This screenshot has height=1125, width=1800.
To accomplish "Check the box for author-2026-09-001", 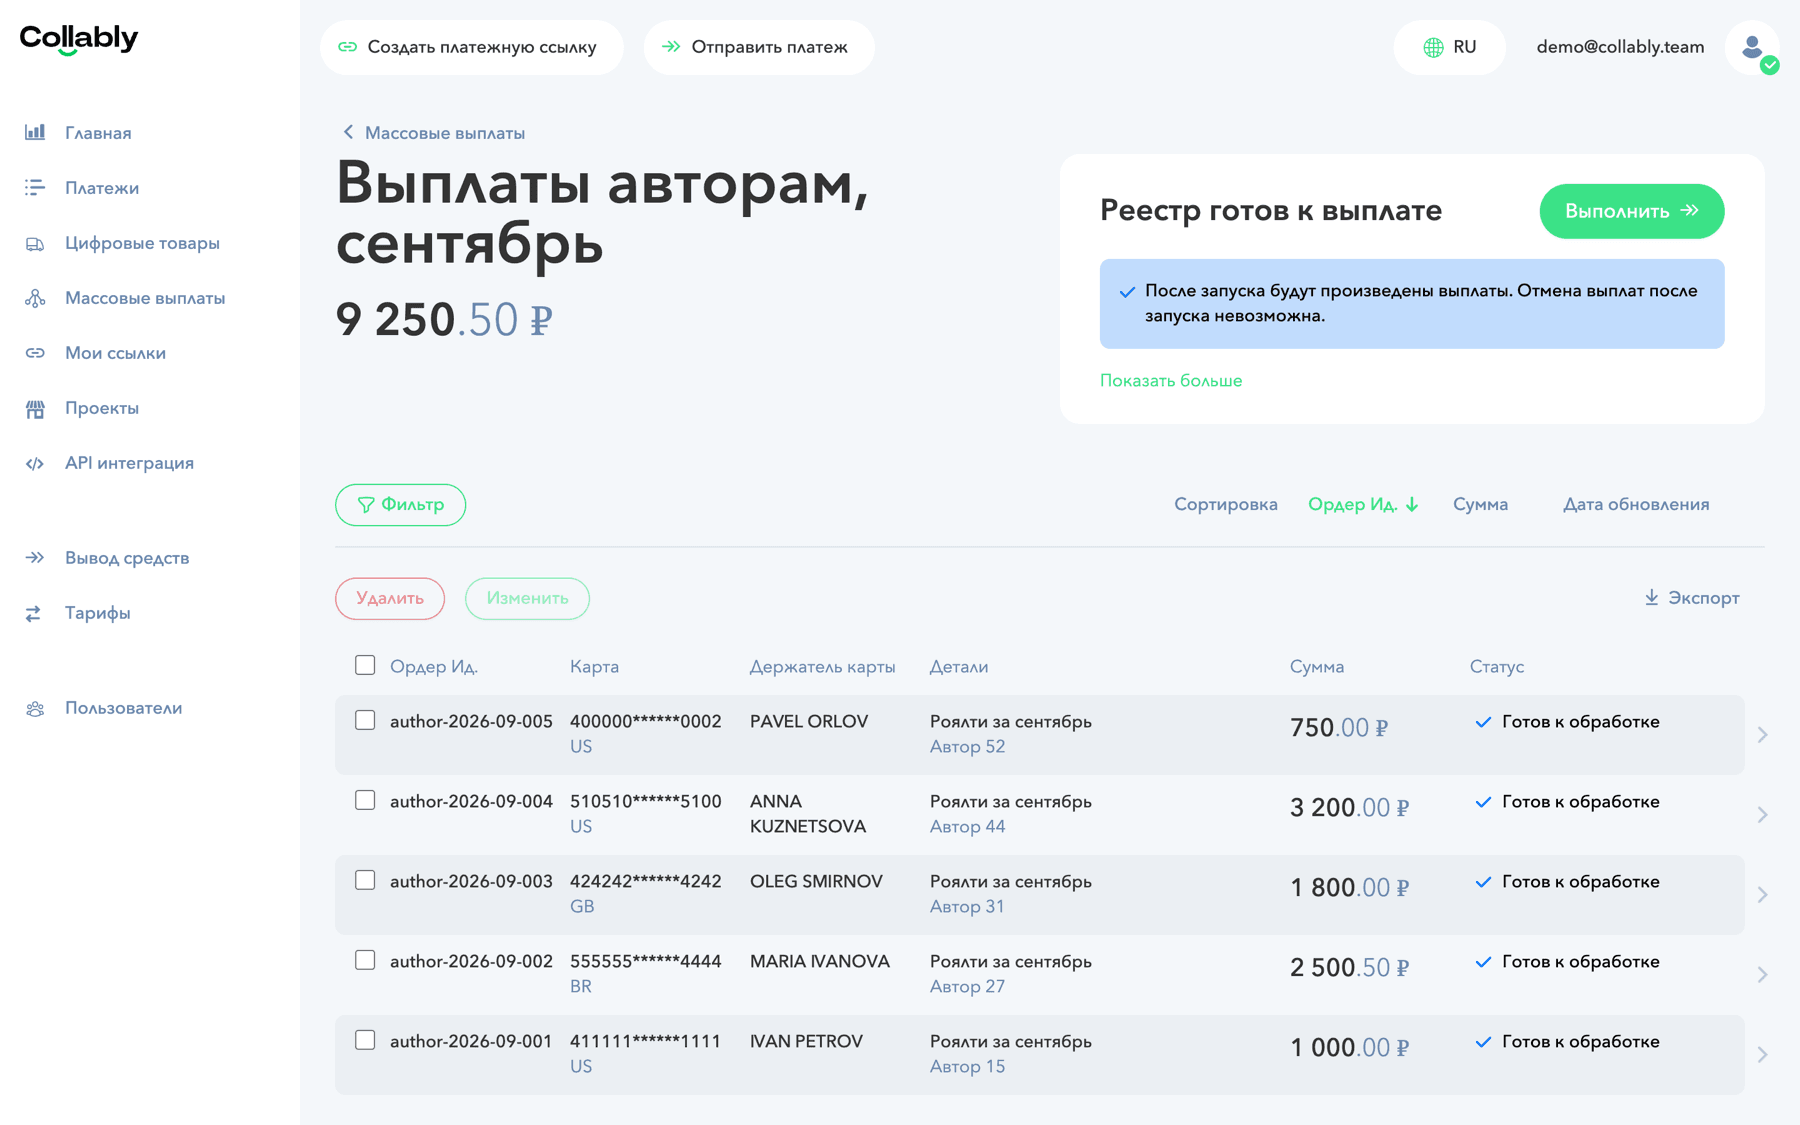I will point(365,1040).
